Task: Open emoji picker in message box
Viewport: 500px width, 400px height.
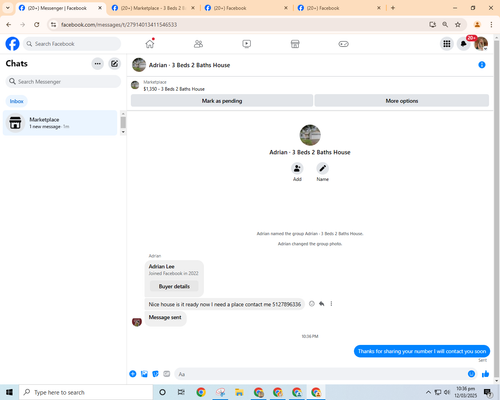Action: click(x=471, y=374)
